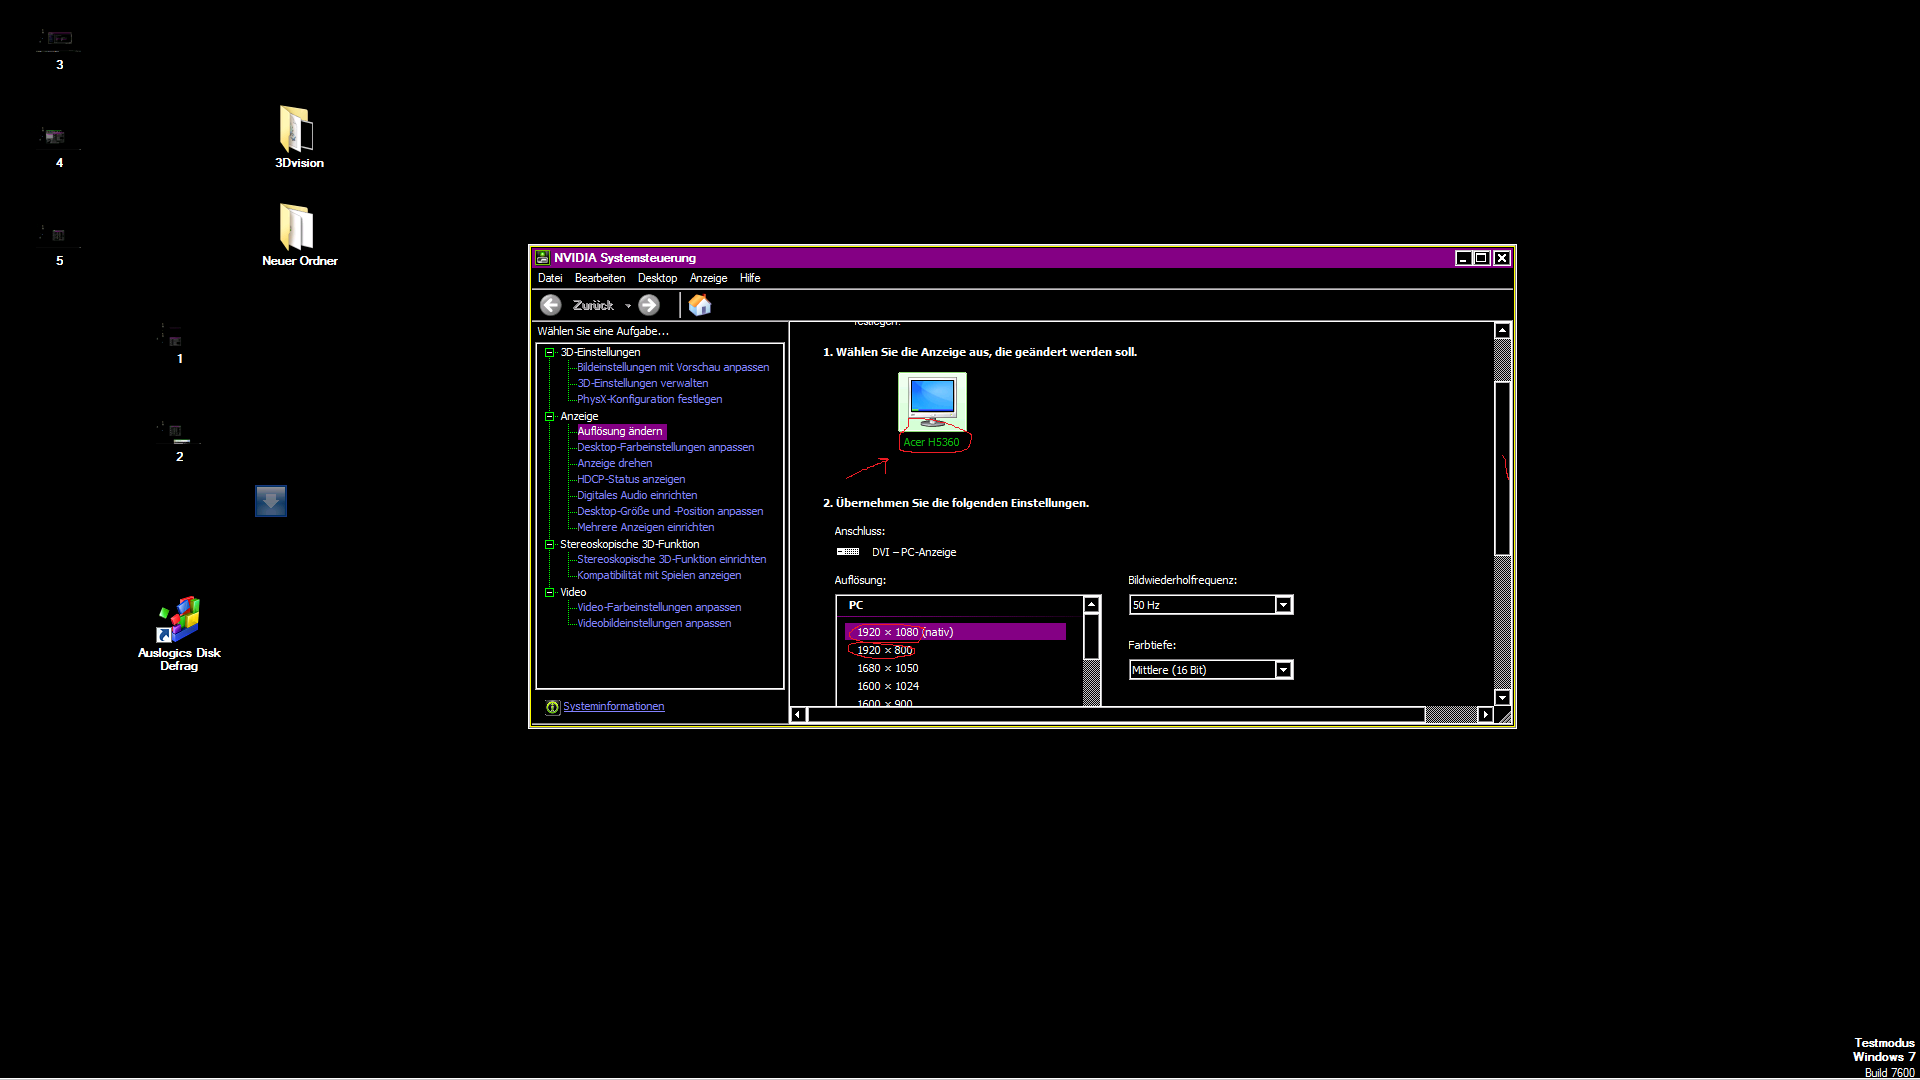Launch Auslogics Disk Defrag desktop shortcut

[x=179, y=634]
